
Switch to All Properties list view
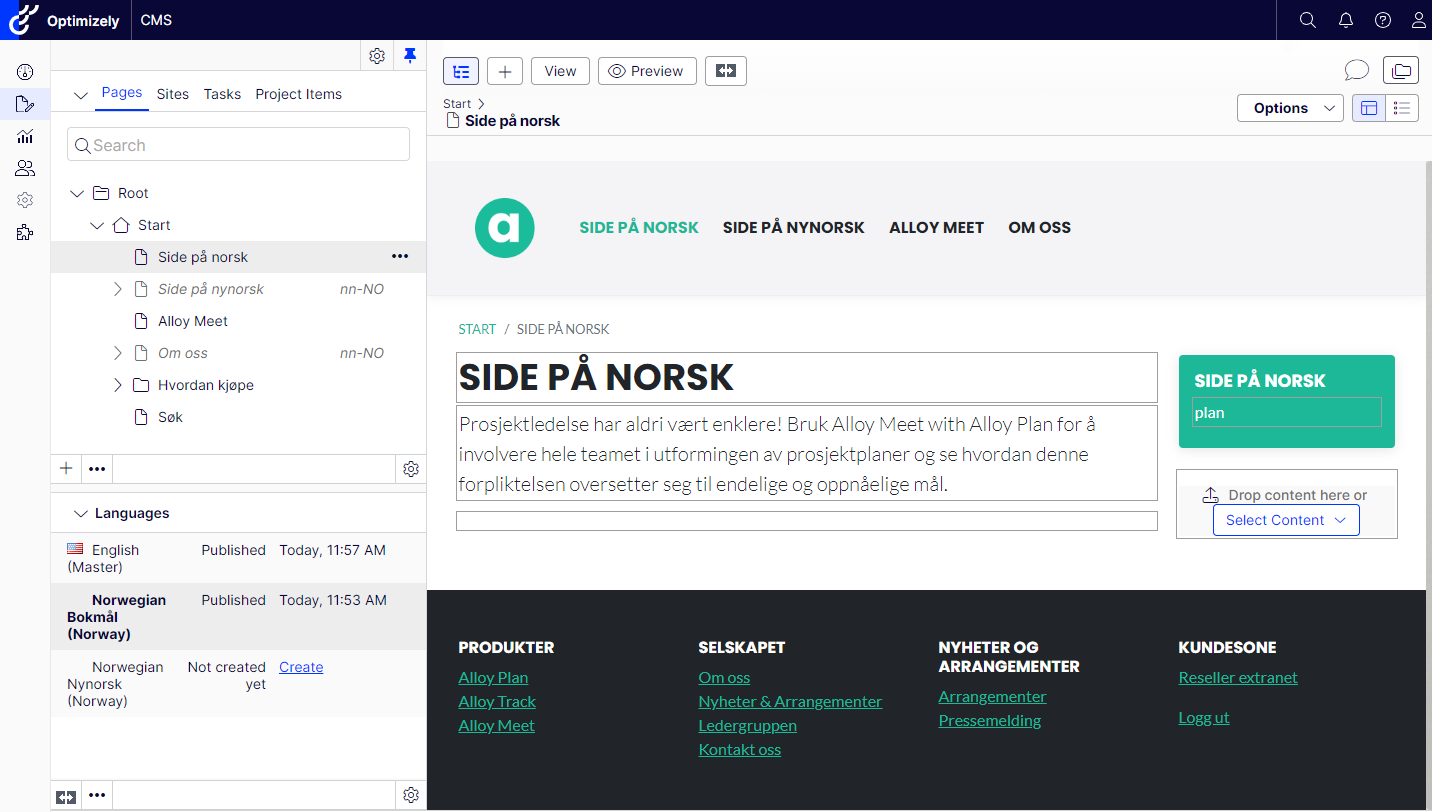tap(1402, 108)
